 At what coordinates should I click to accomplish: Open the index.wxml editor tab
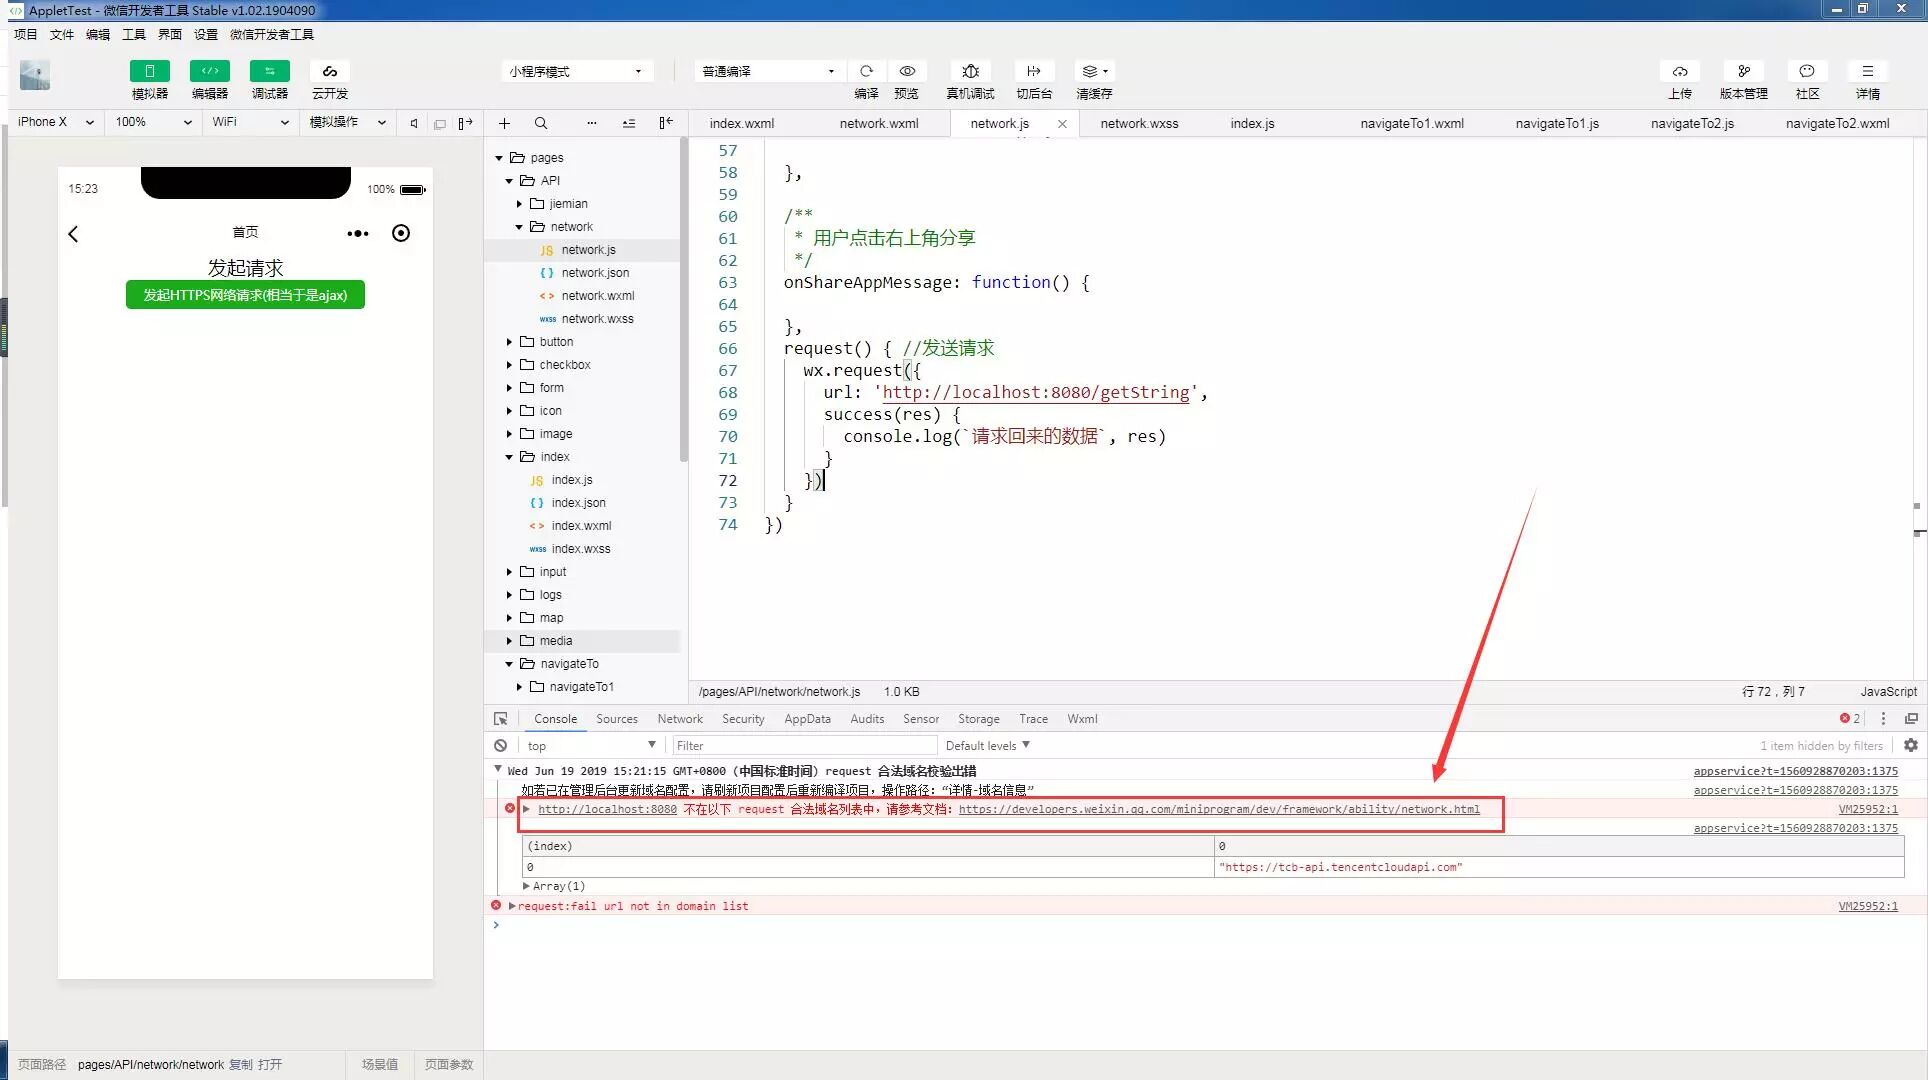click(x=741, y=124)
